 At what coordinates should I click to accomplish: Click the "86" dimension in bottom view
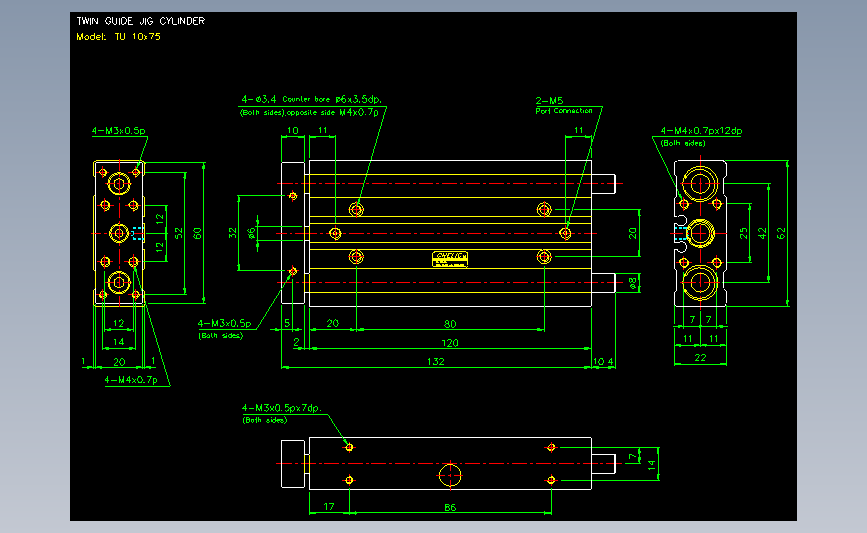[450, 508]
